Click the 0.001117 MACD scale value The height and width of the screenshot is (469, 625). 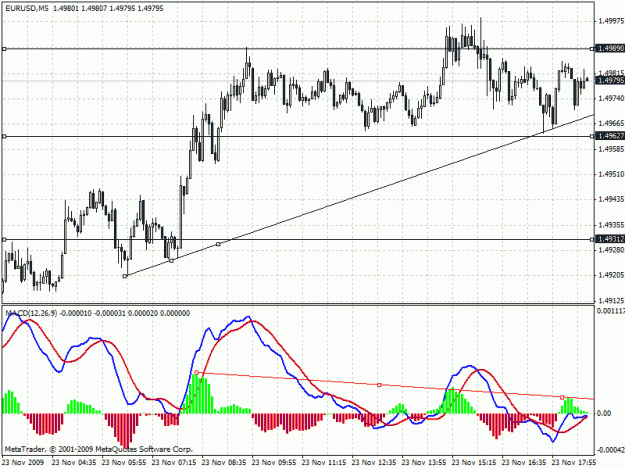611,311
